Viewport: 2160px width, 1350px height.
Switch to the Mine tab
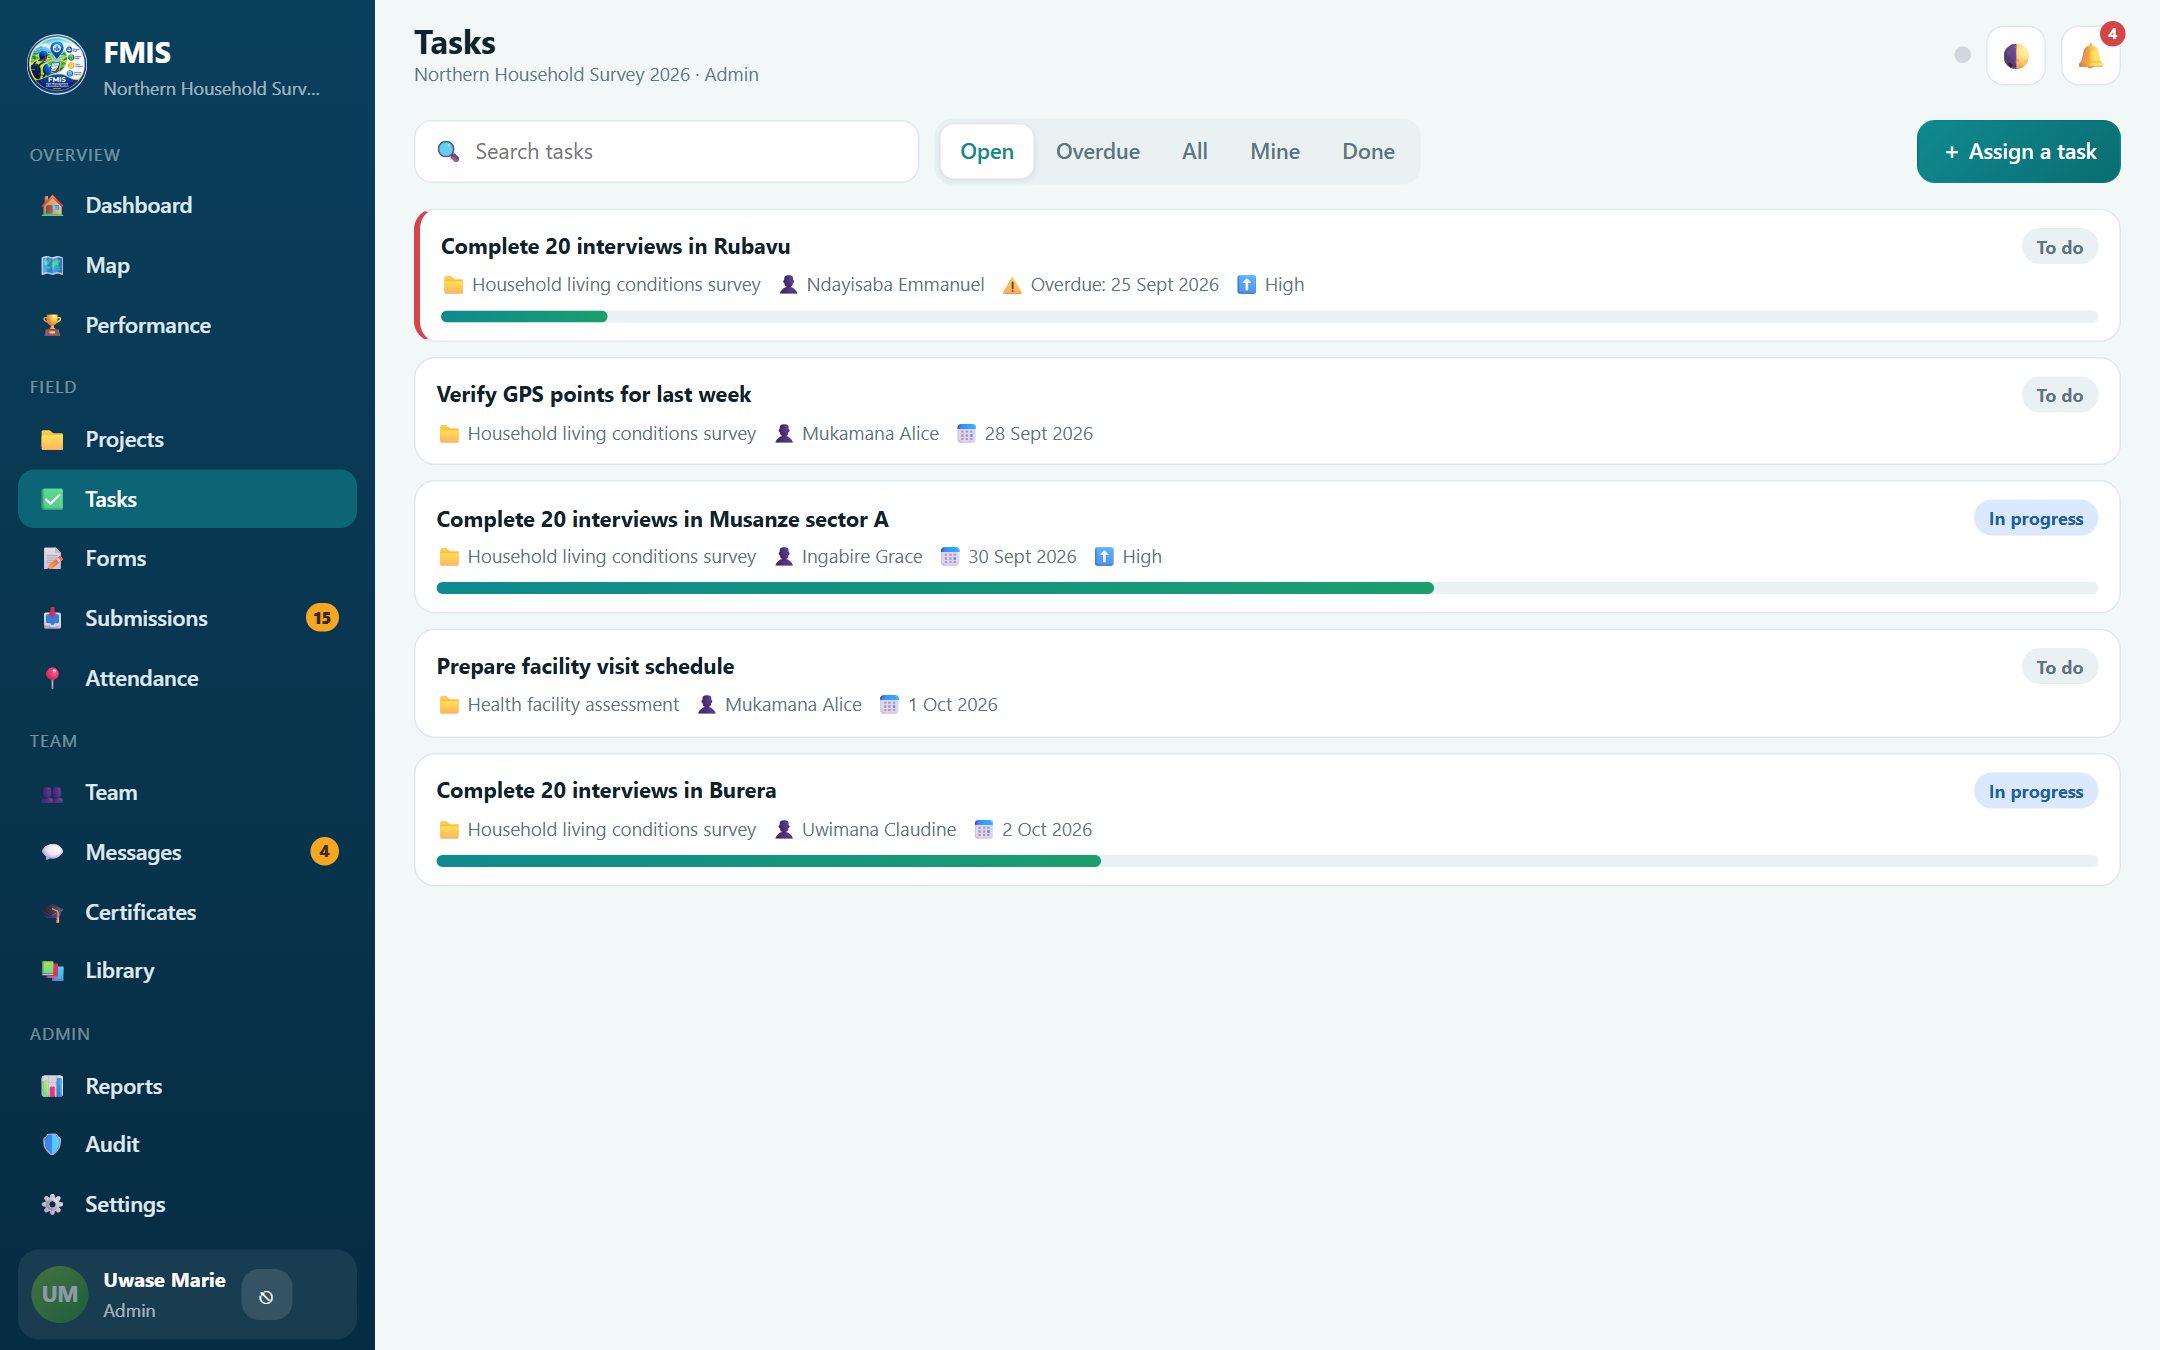(x=1275, y=151)
